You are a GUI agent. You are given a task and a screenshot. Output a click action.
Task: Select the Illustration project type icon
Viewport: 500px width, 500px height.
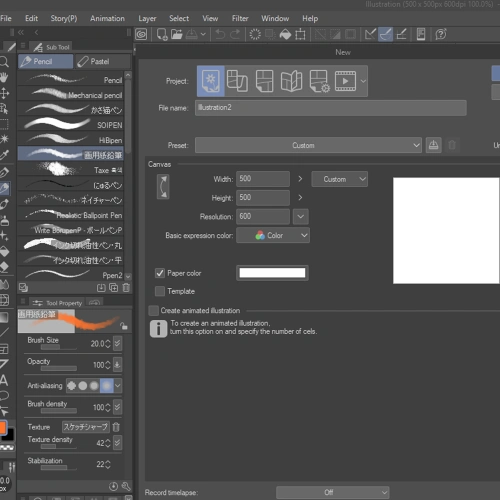click(x=210, y=81)
